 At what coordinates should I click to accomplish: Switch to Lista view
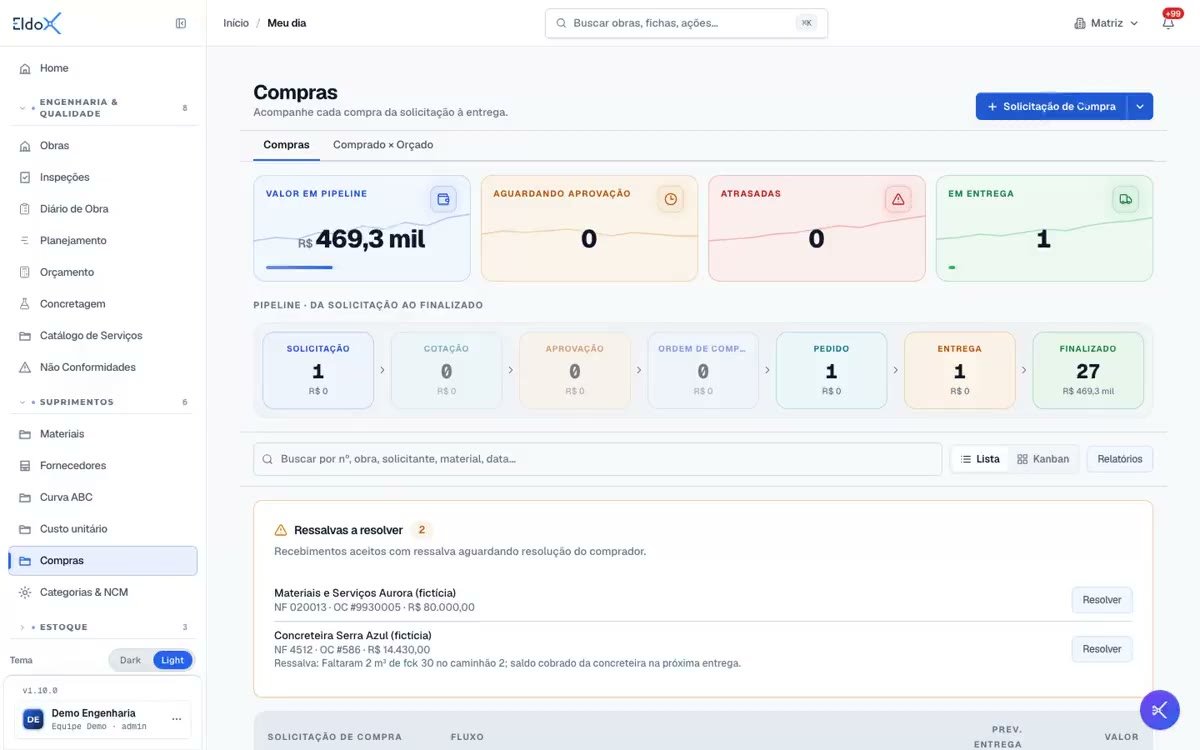(980, 459)
